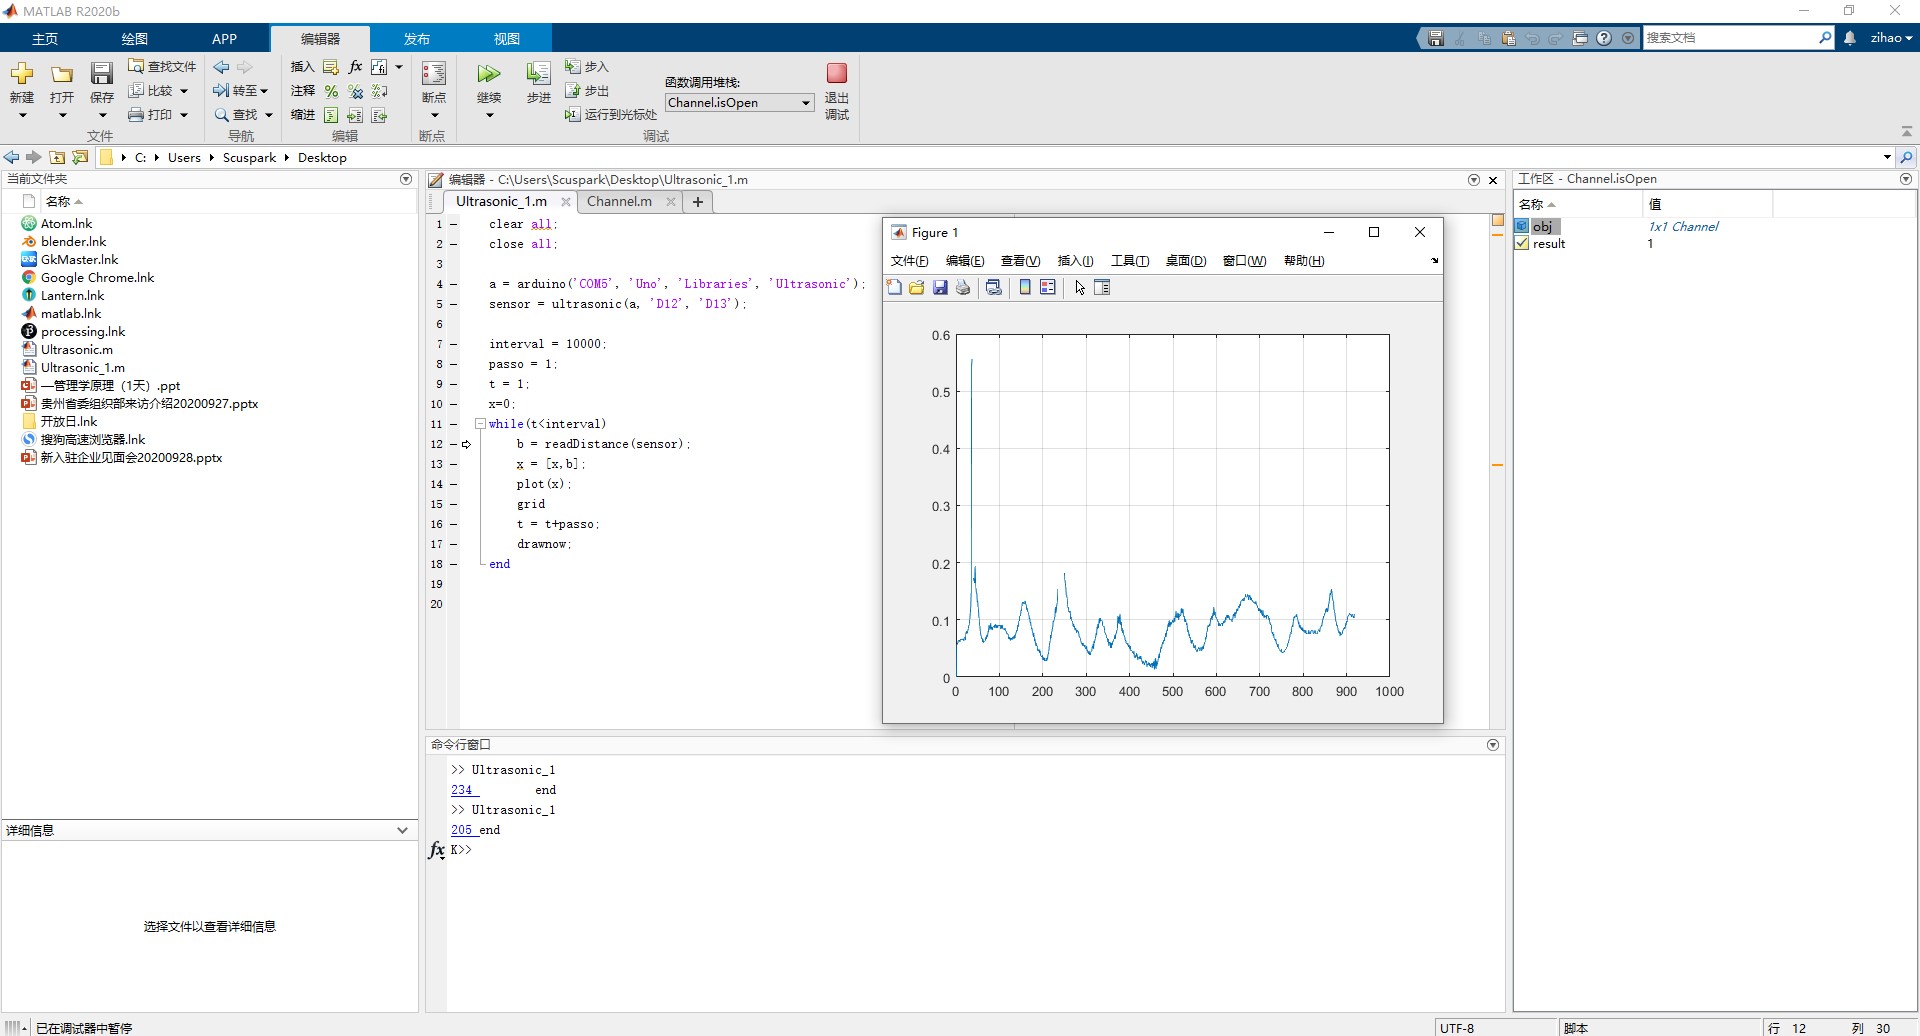Click the fx insert function icon in ribbon
1920x1036 pixels.
point(355,67)
